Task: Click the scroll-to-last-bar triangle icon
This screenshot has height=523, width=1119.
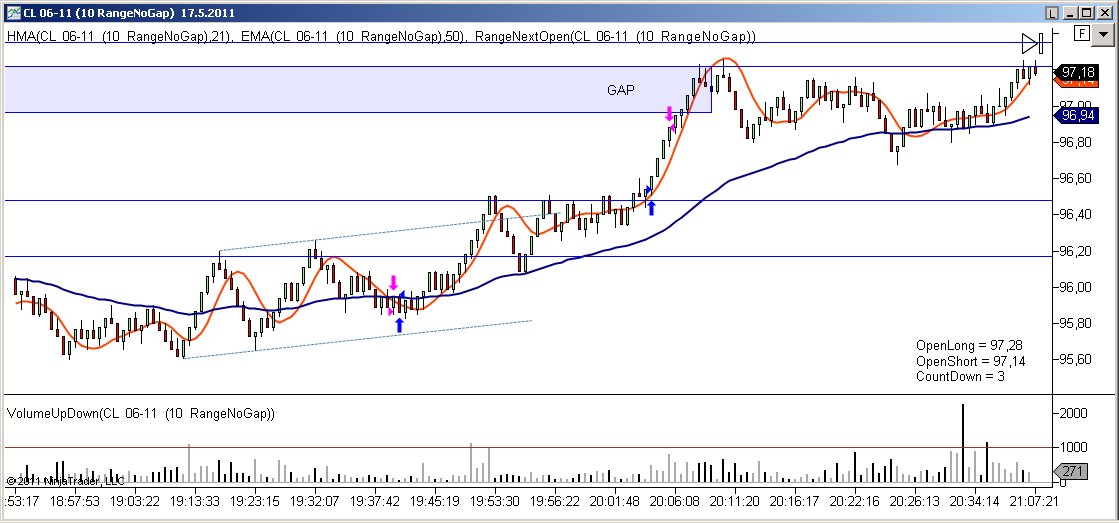Action: pos(1033,44)
